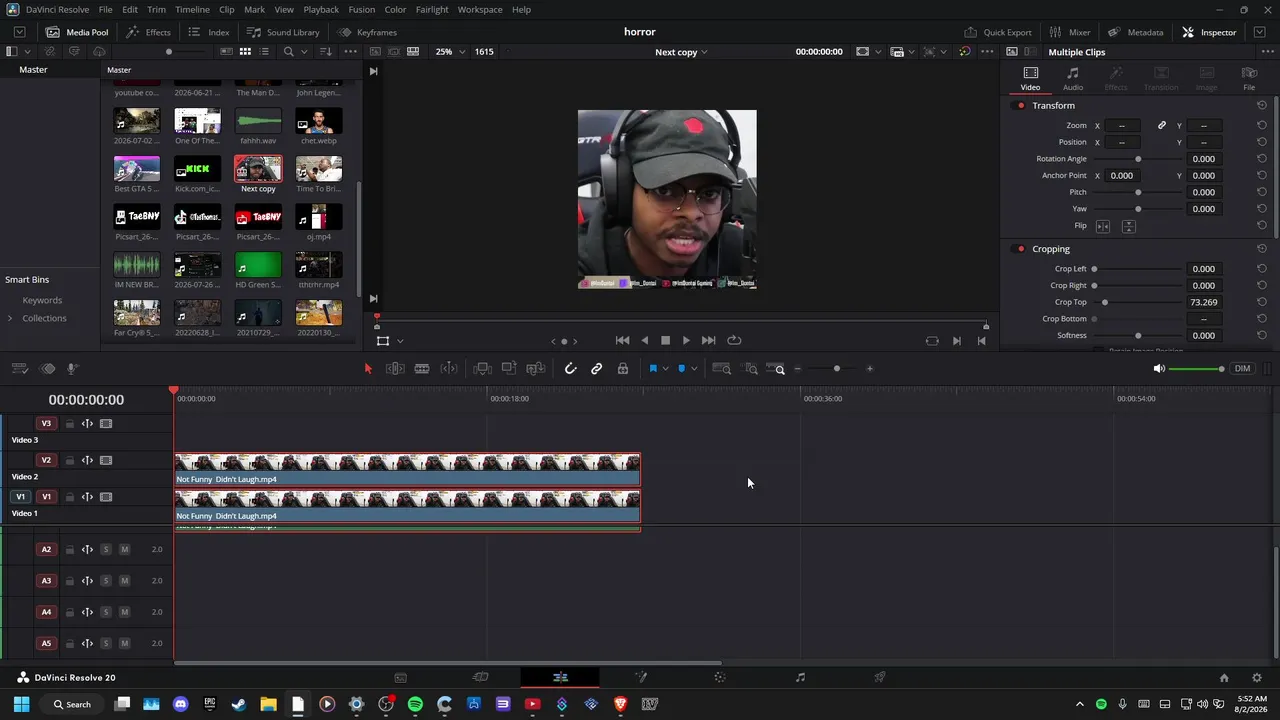Toggle Auto Track Selector on Video 3

87,424
